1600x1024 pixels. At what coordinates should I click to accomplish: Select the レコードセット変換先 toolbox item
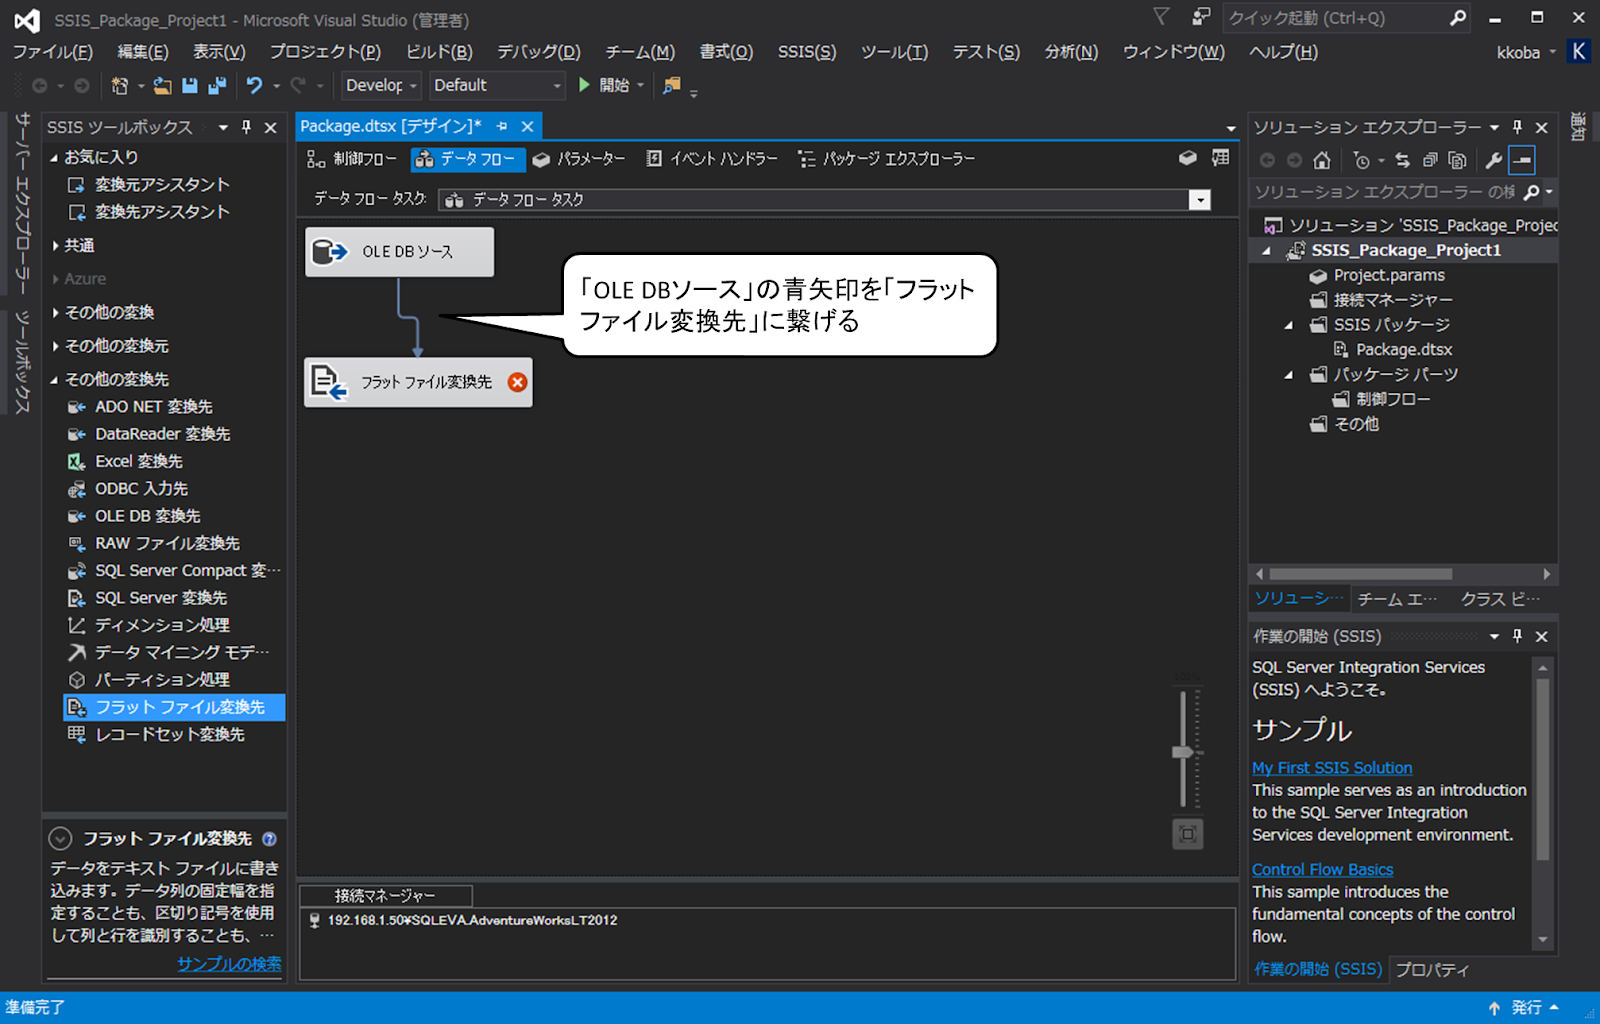click(169, 734)
